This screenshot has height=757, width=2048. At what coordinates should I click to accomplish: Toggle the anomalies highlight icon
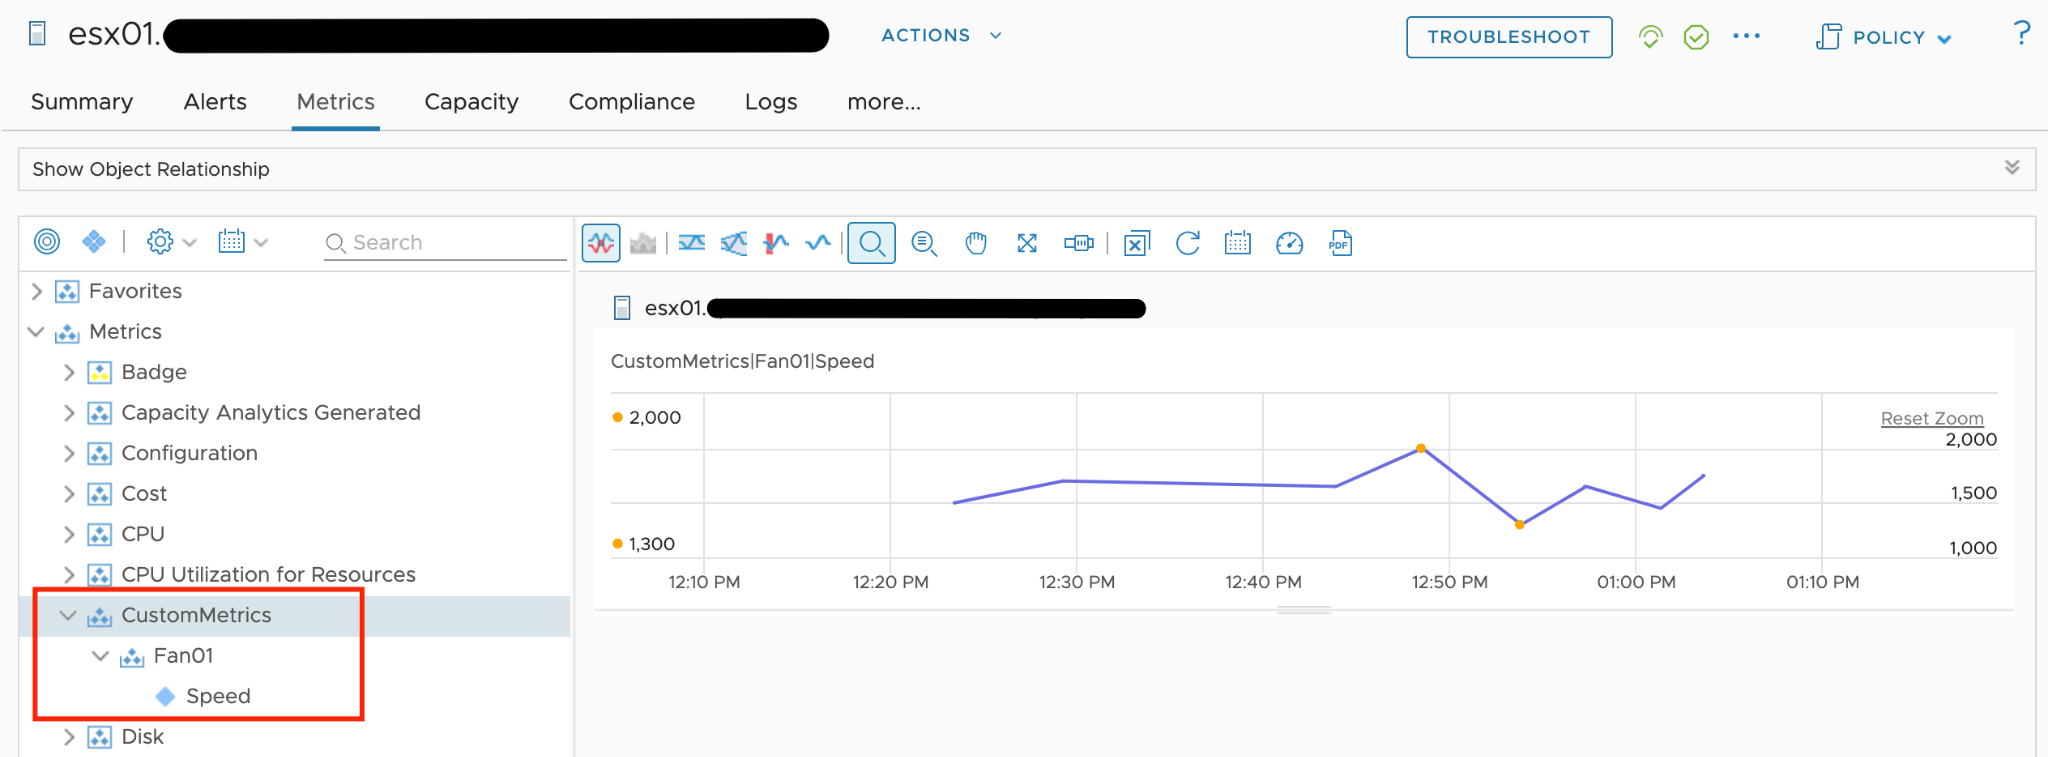(x=776, y=243)
